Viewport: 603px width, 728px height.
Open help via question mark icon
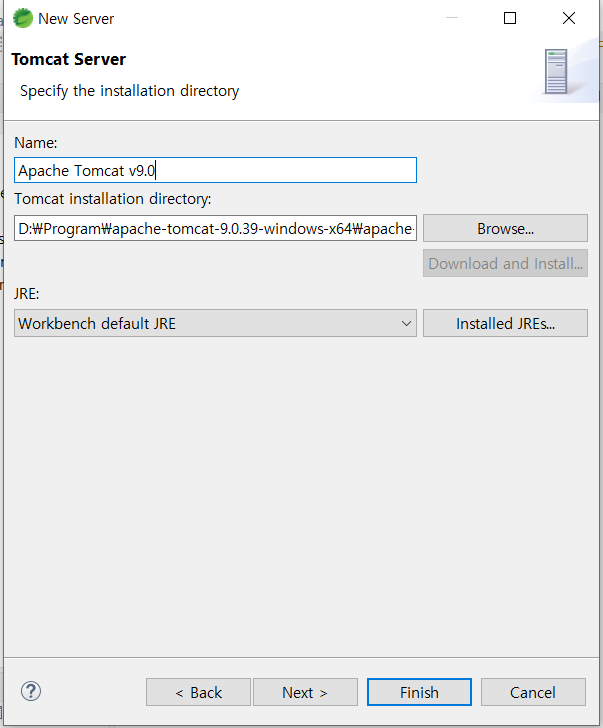31,691
